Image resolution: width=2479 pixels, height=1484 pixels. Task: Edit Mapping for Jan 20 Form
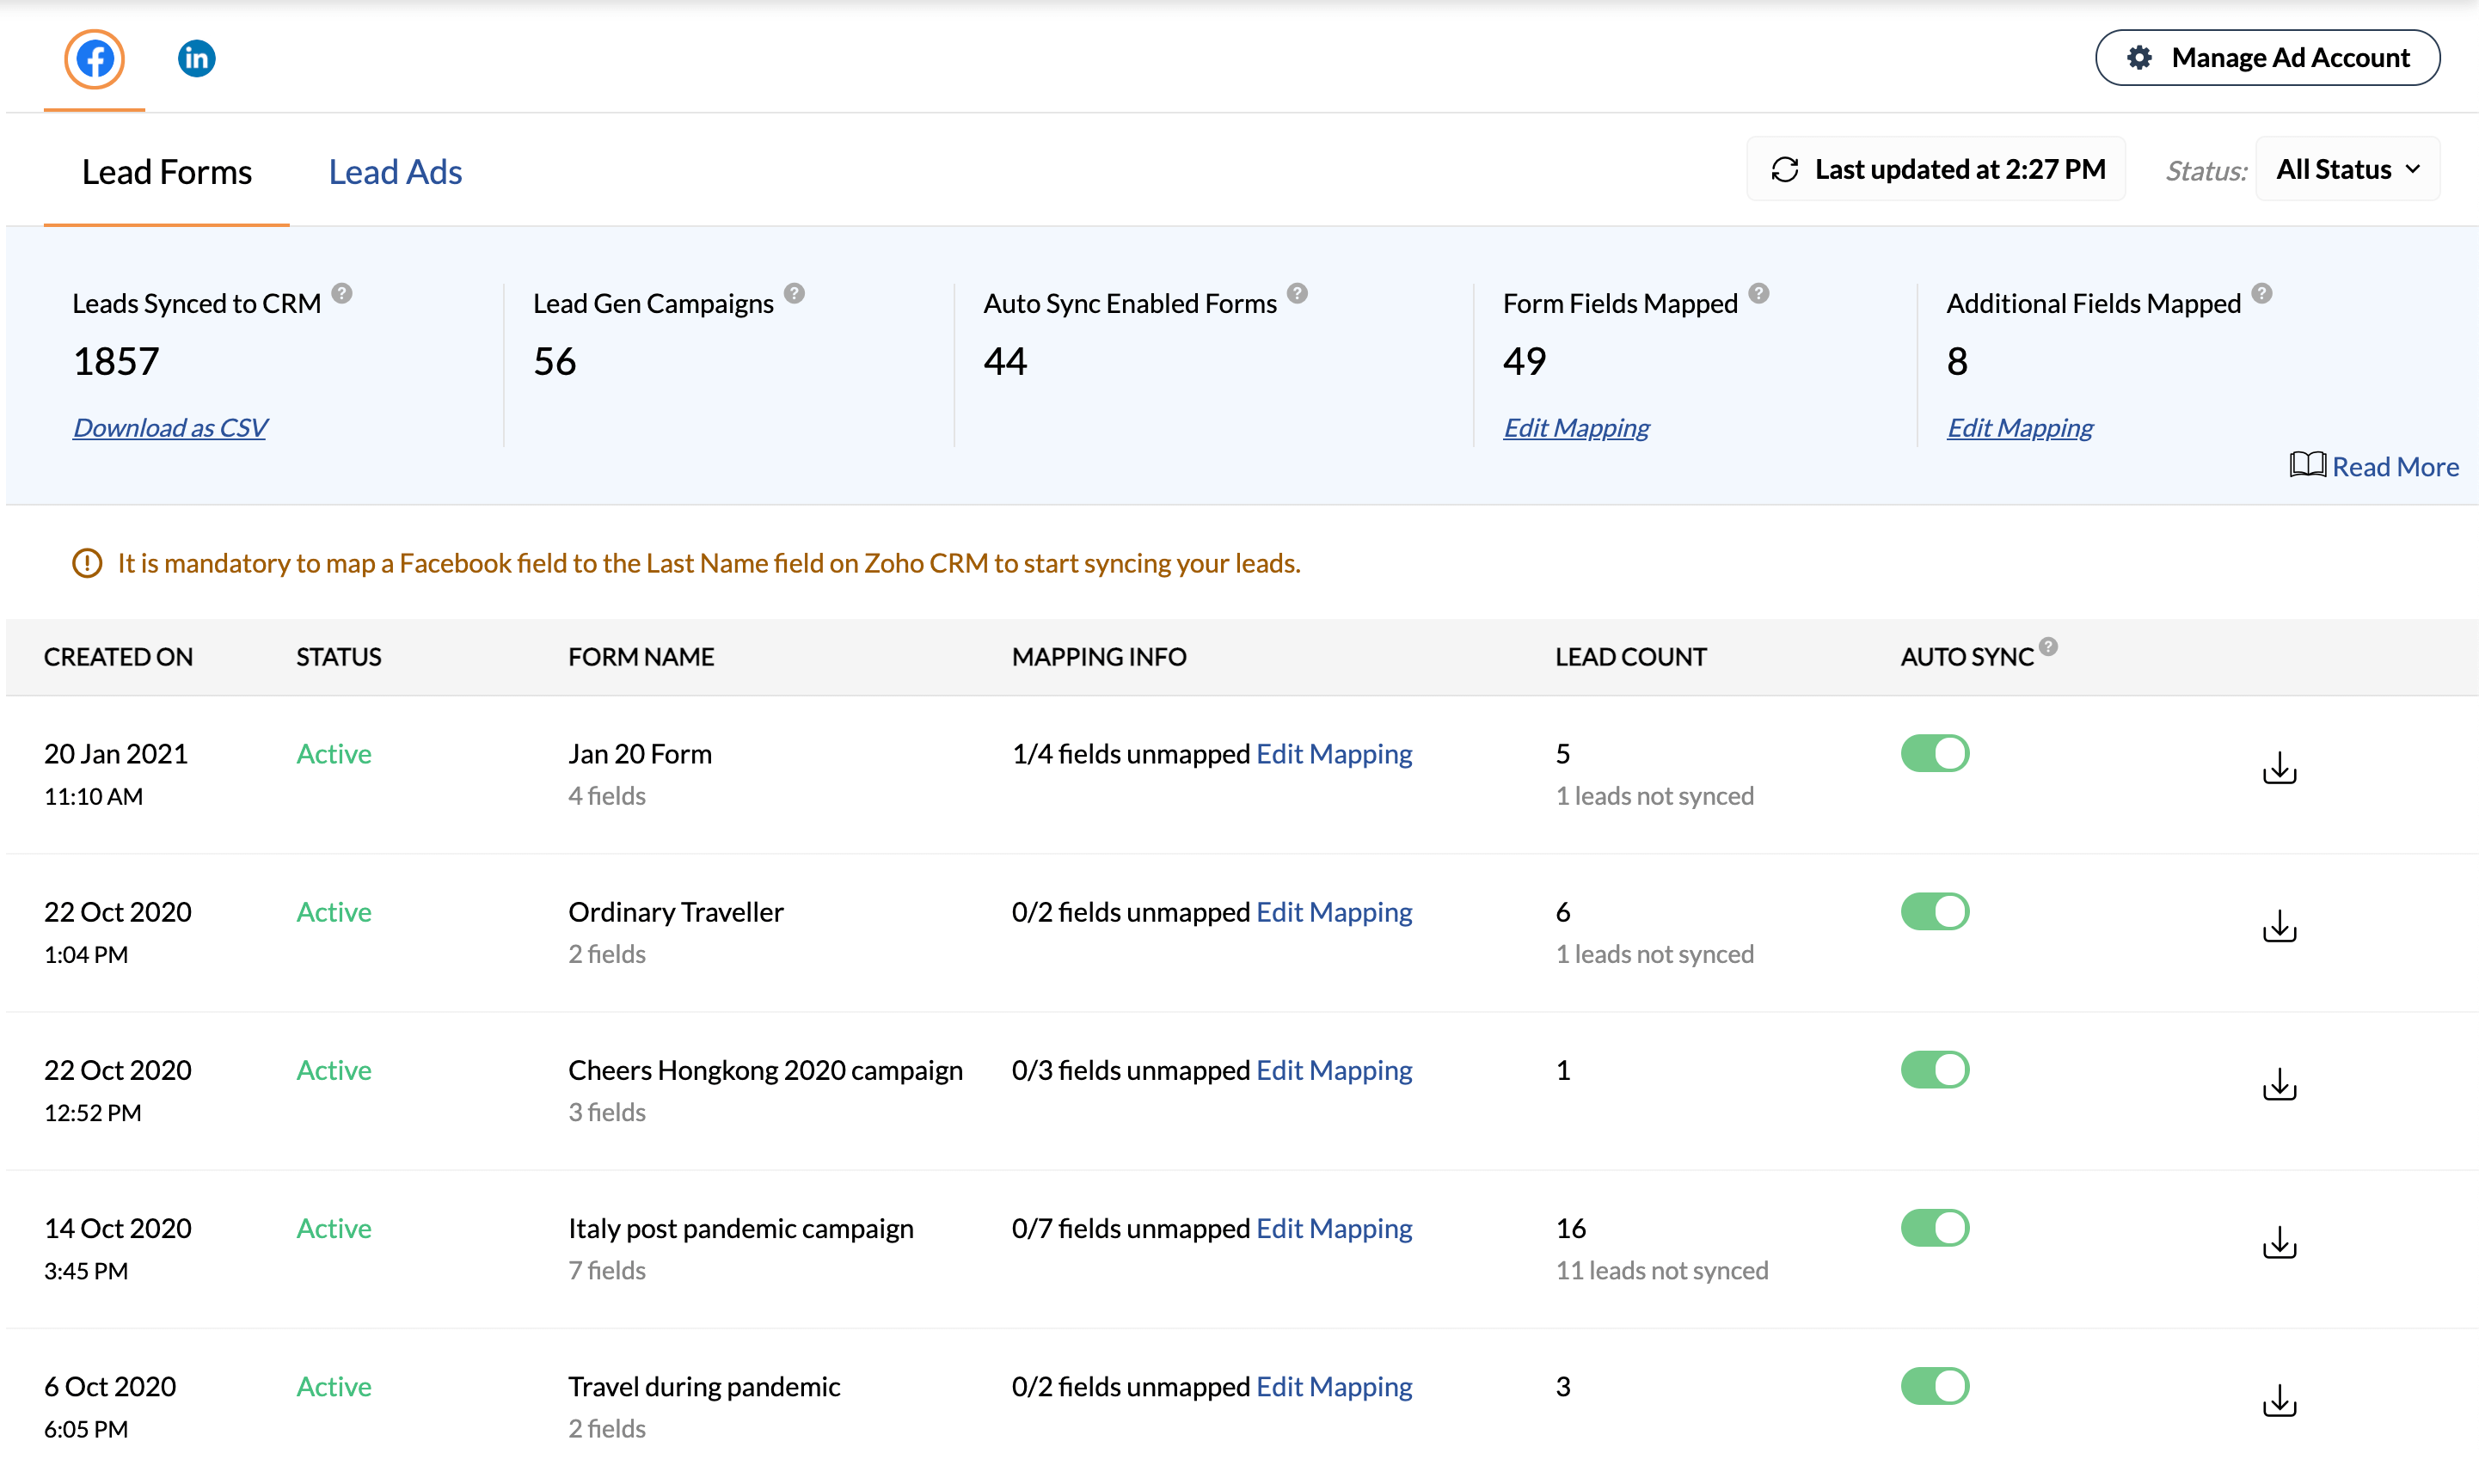(x=1334, y=754)
